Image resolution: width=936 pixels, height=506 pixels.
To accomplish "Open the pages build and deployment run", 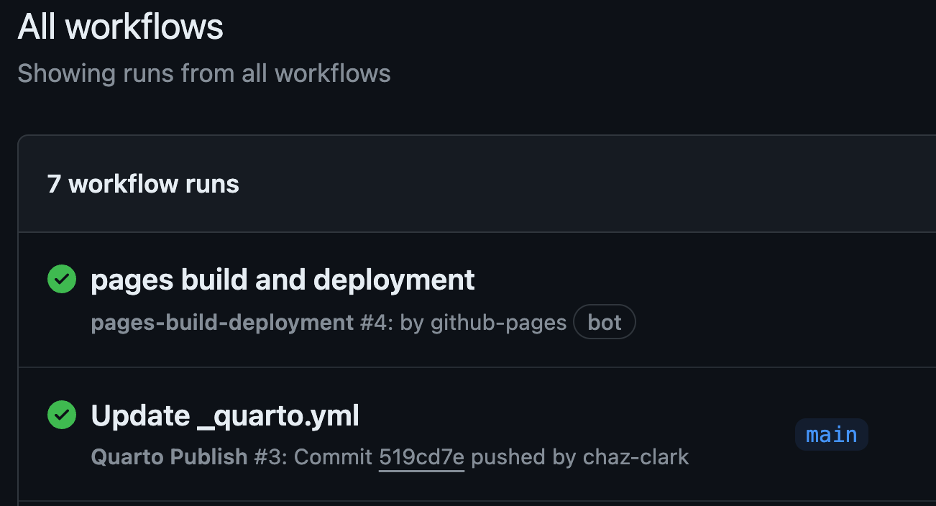I will (x=282, y=280).
